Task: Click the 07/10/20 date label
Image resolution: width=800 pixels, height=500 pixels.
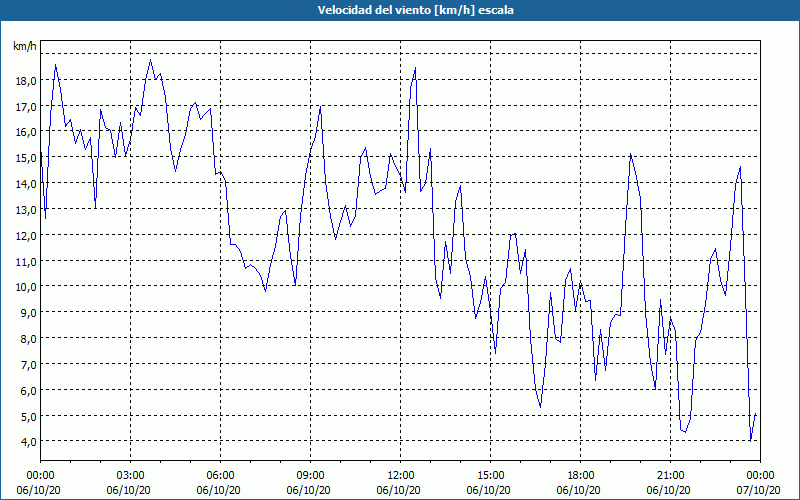Action: tap(759, 491)
